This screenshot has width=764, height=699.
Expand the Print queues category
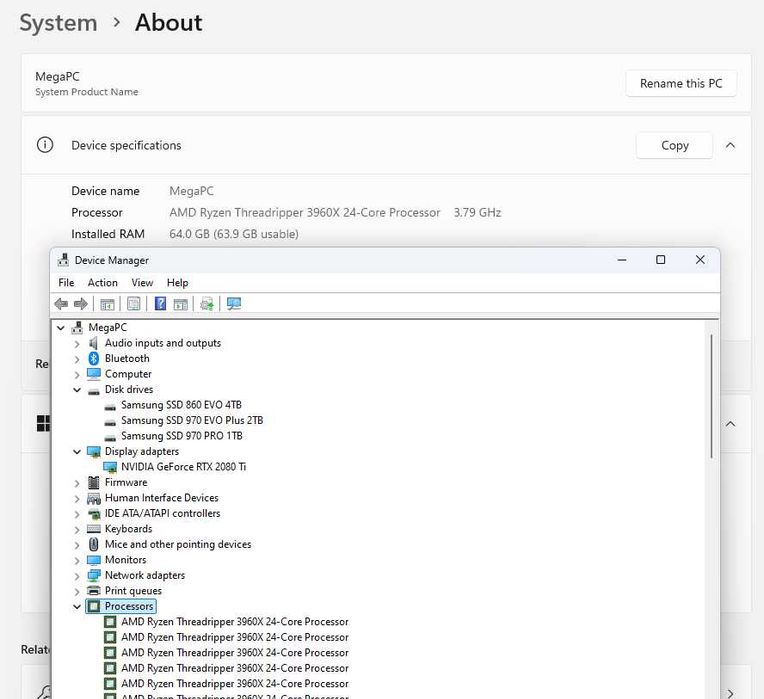(77, 591)
